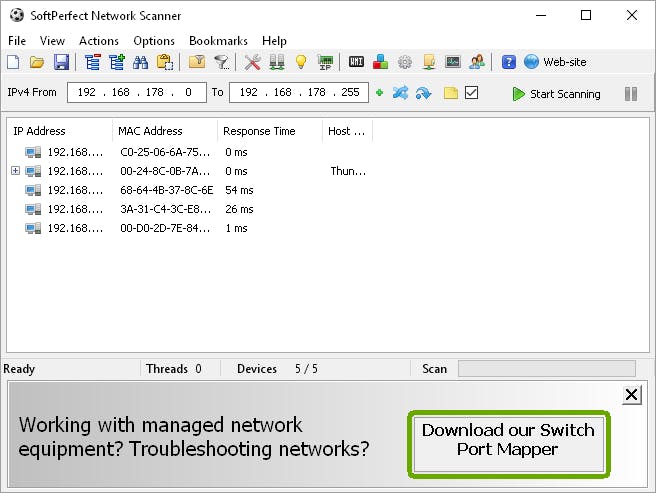Save results using the floppy disk icon
The width and height of the screenshot is (656, 493).
62,62
